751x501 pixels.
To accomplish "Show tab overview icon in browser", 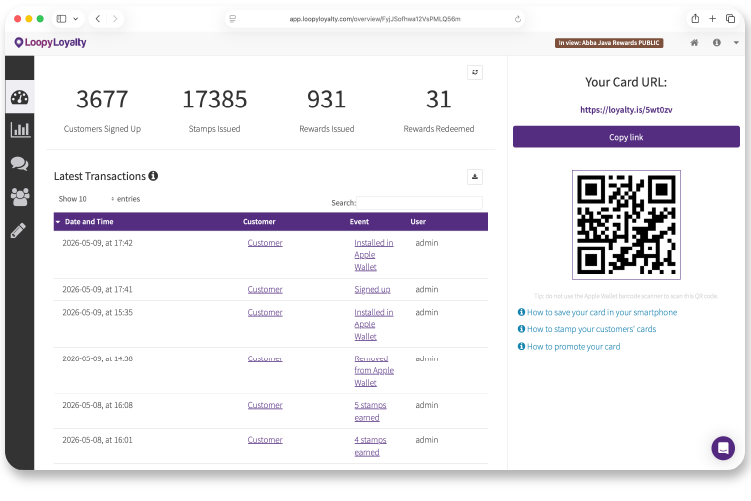I will 730,19.
